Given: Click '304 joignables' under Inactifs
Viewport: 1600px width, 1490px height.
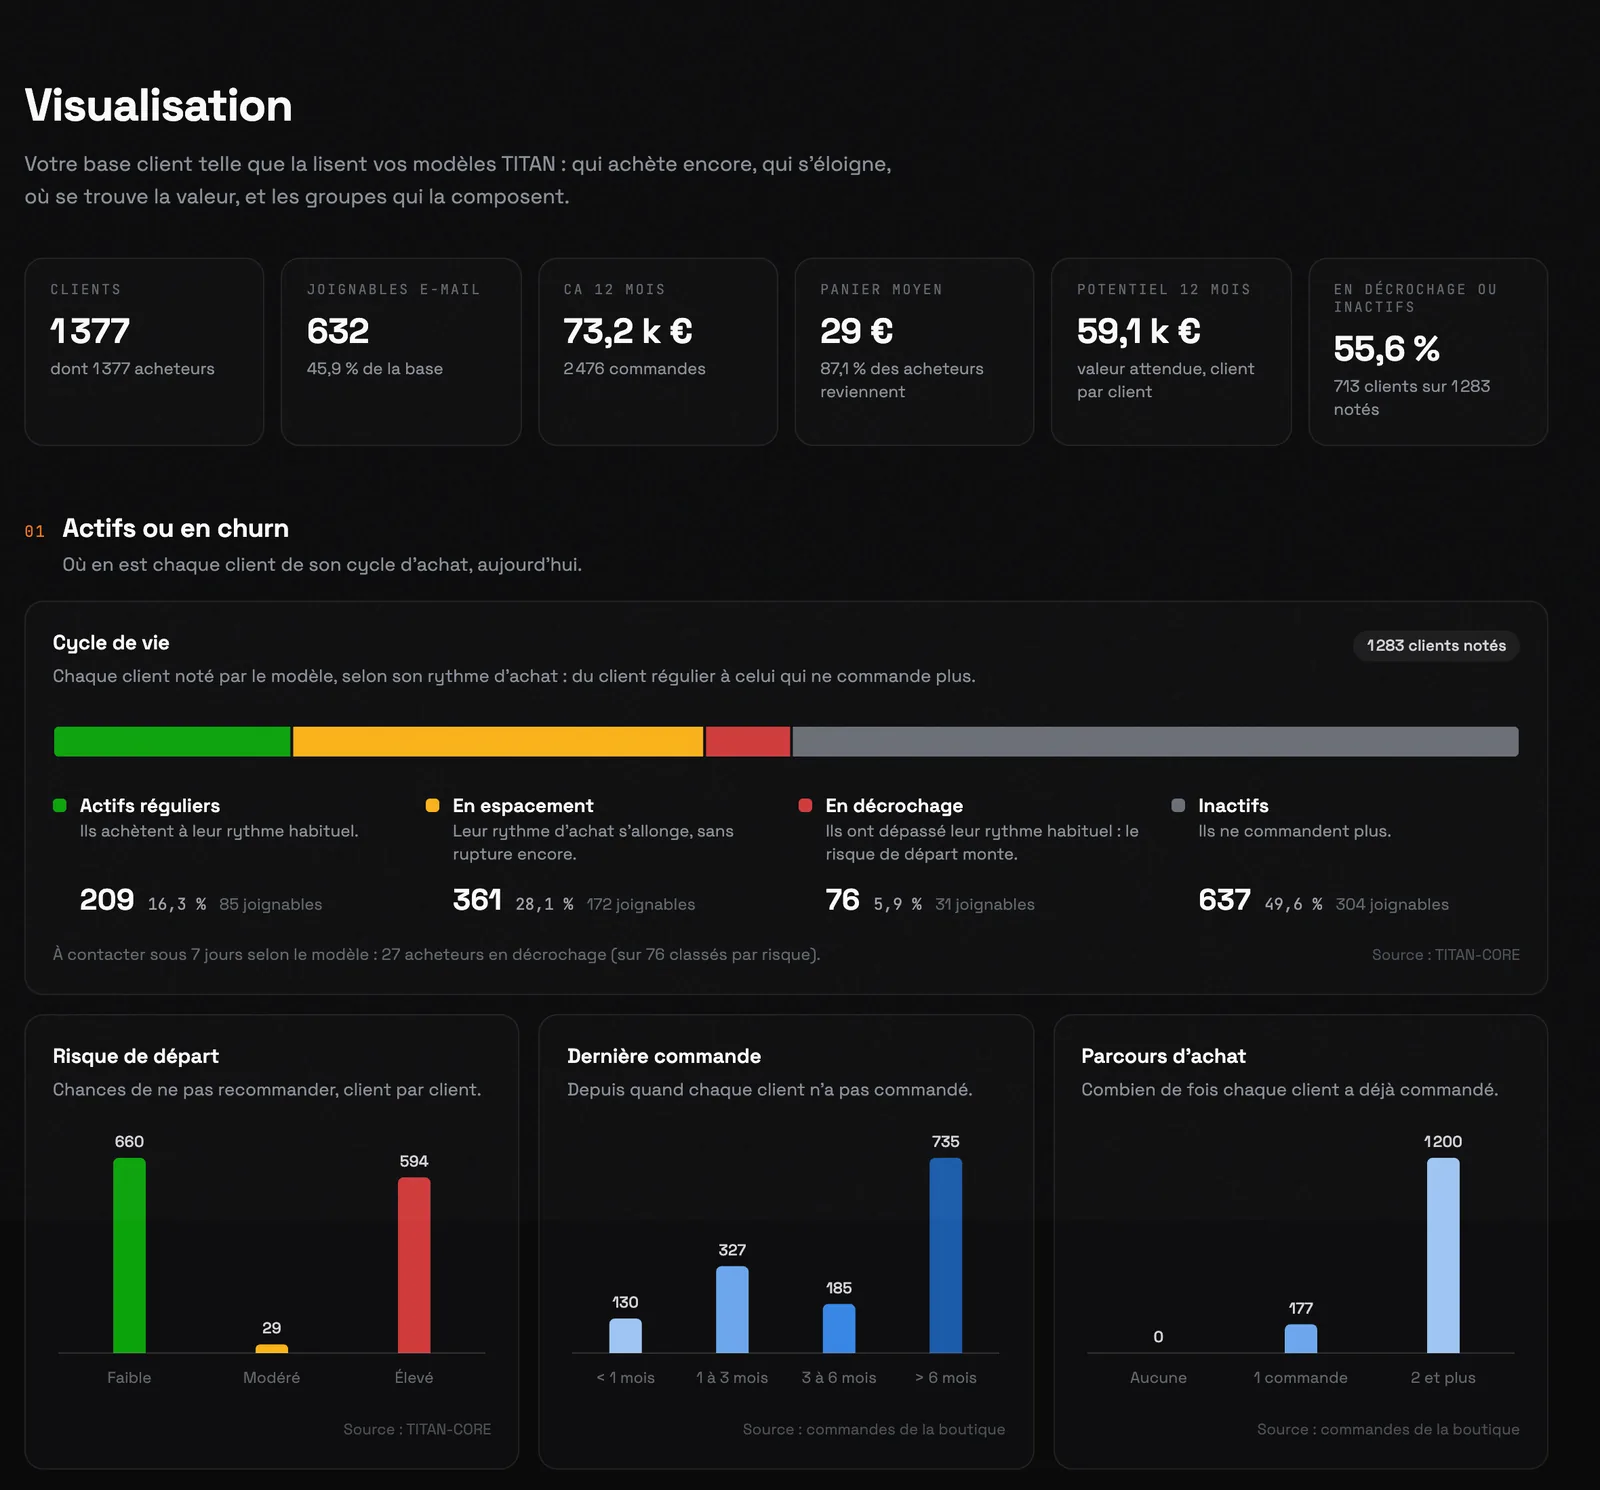Looking at the screenshot, I should [1392, 904].
